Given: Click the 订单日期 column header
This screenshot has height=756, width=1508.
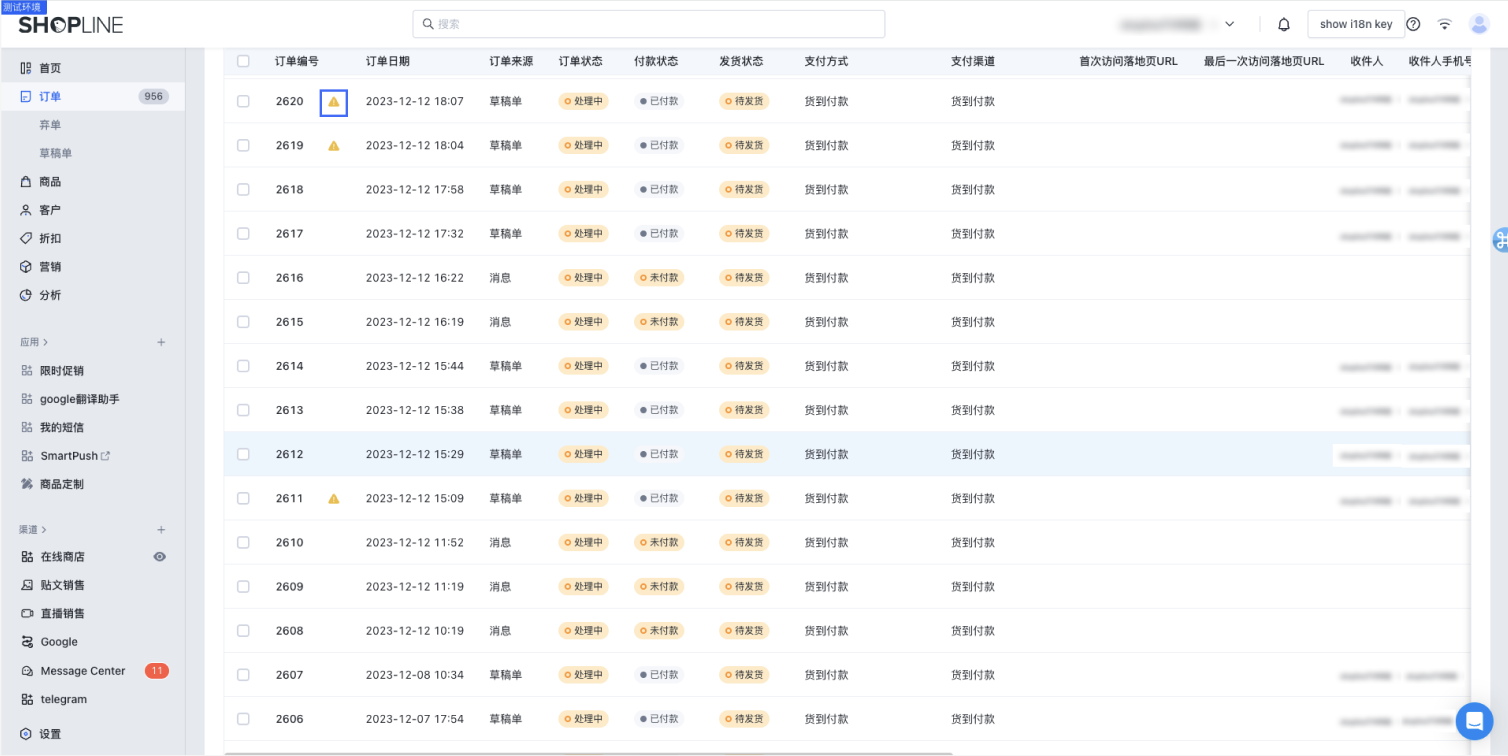Looking at the screenshot, I should pyautogui.click(x=387, y=61).
